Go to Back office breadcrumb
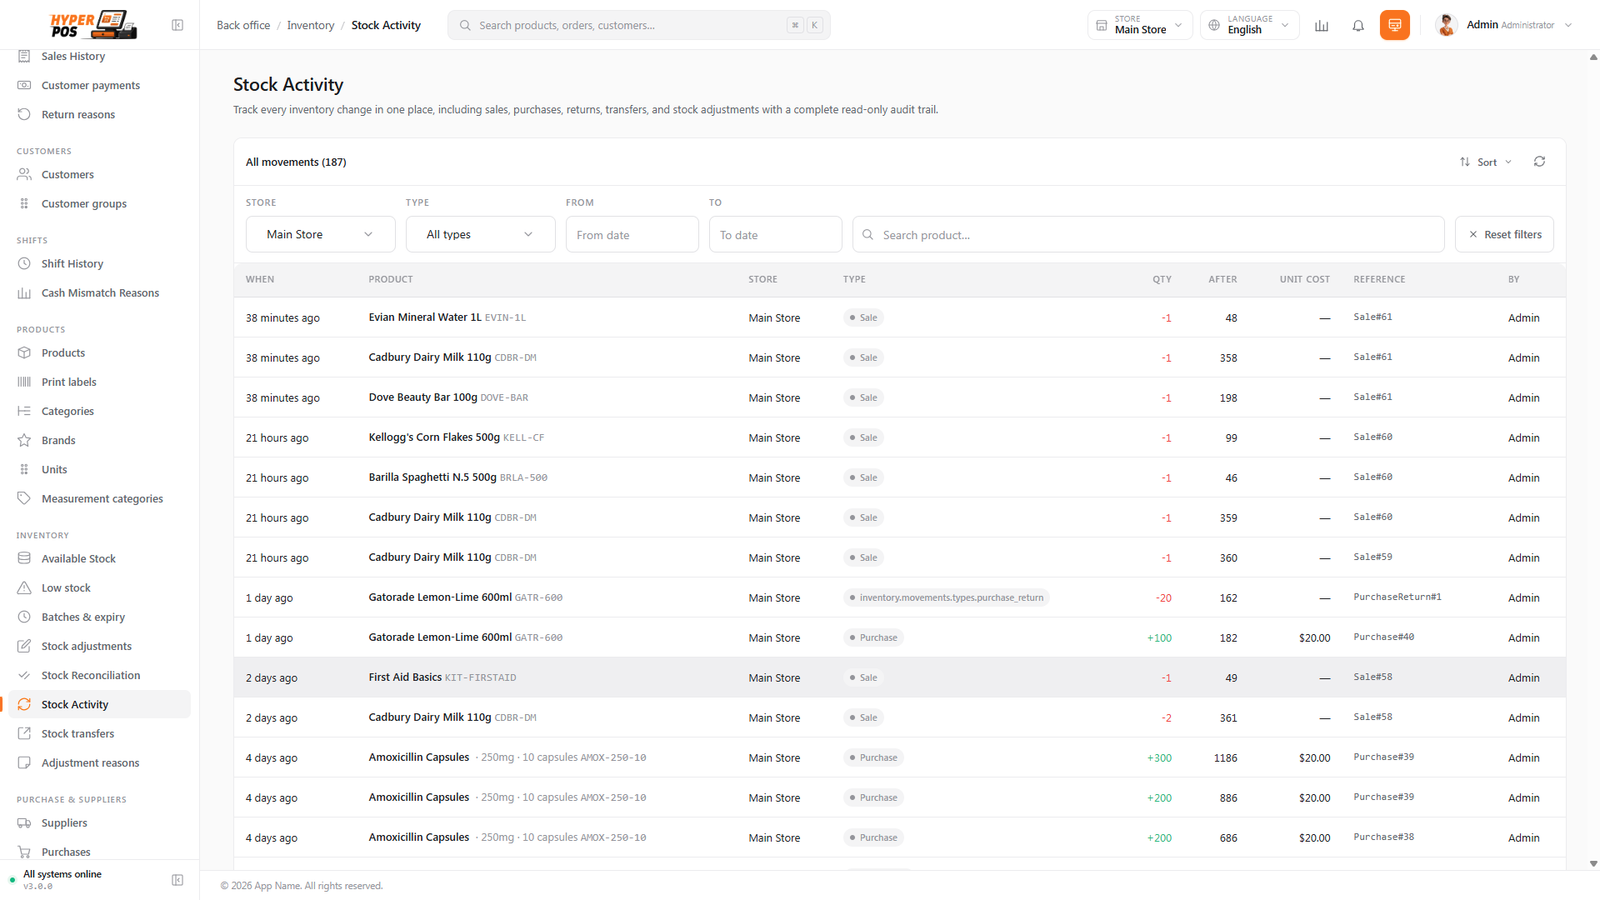1600x900 pixels. (x=243, y=25)
